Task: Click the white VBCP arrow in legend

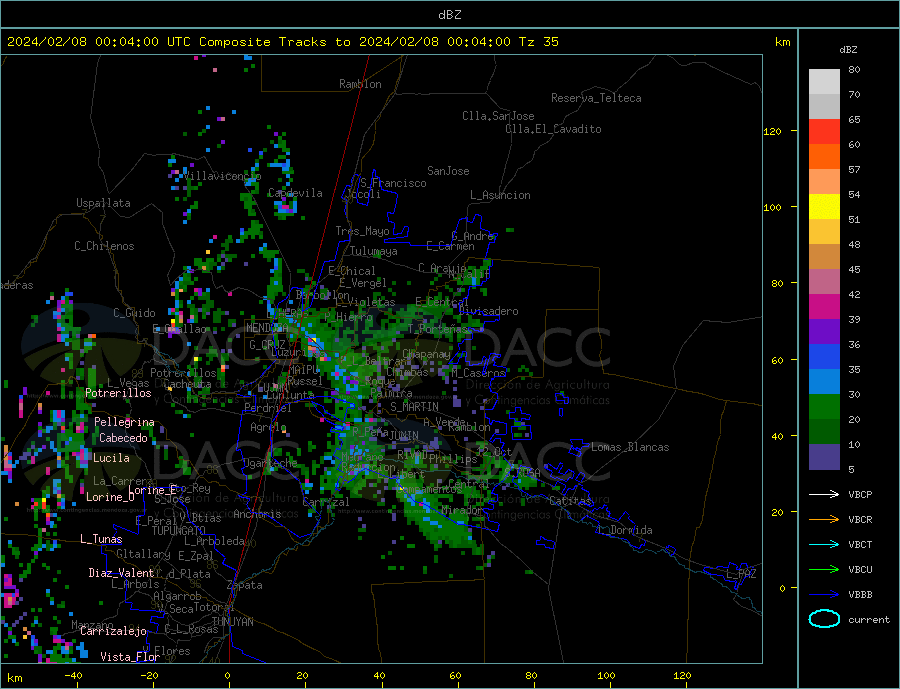Action: (824, 494)
